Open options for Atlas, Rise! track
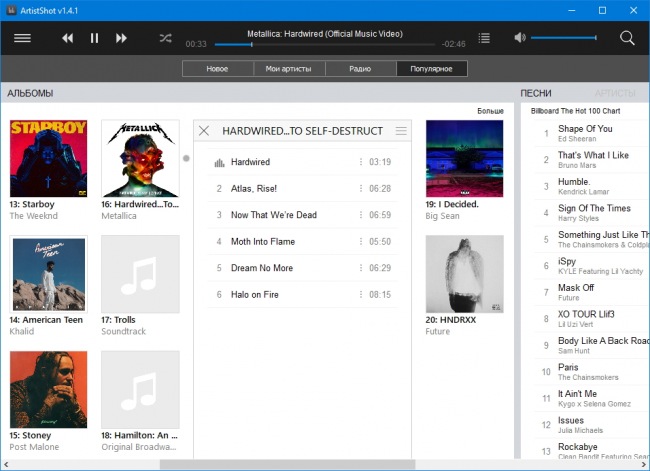This screenshot has height=471, width=650. 361,188
